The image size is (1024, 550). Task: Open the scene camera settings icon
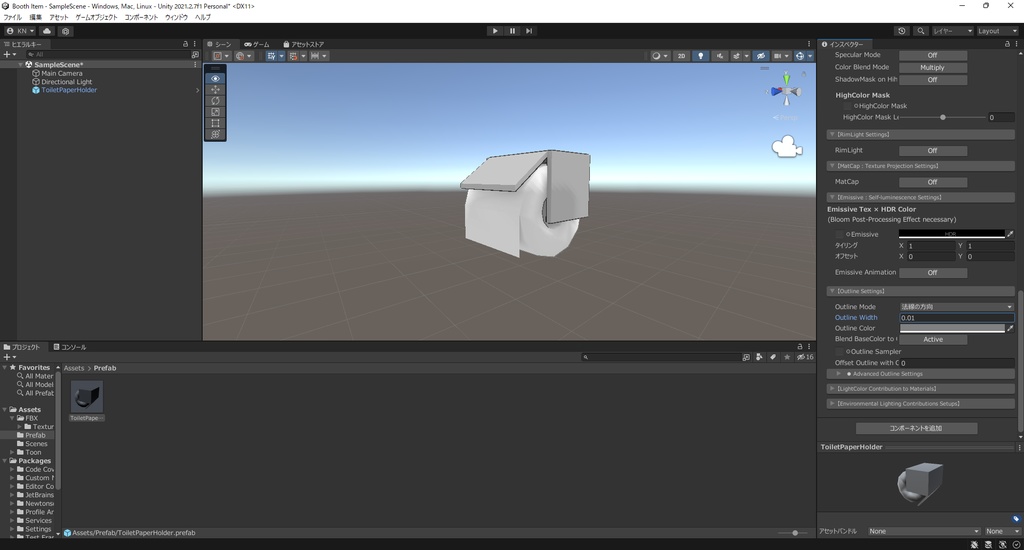click(780, 56)
